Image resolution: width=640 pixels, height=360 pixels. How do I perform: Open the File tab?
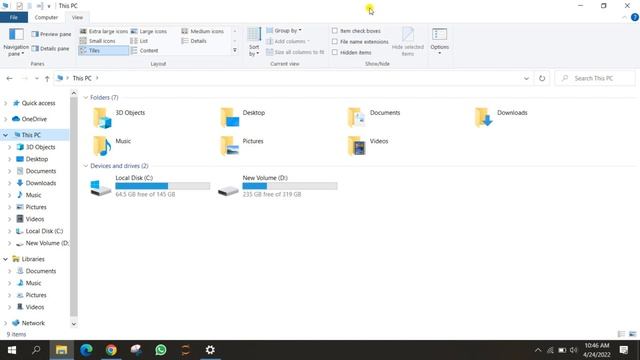[14, 18]
